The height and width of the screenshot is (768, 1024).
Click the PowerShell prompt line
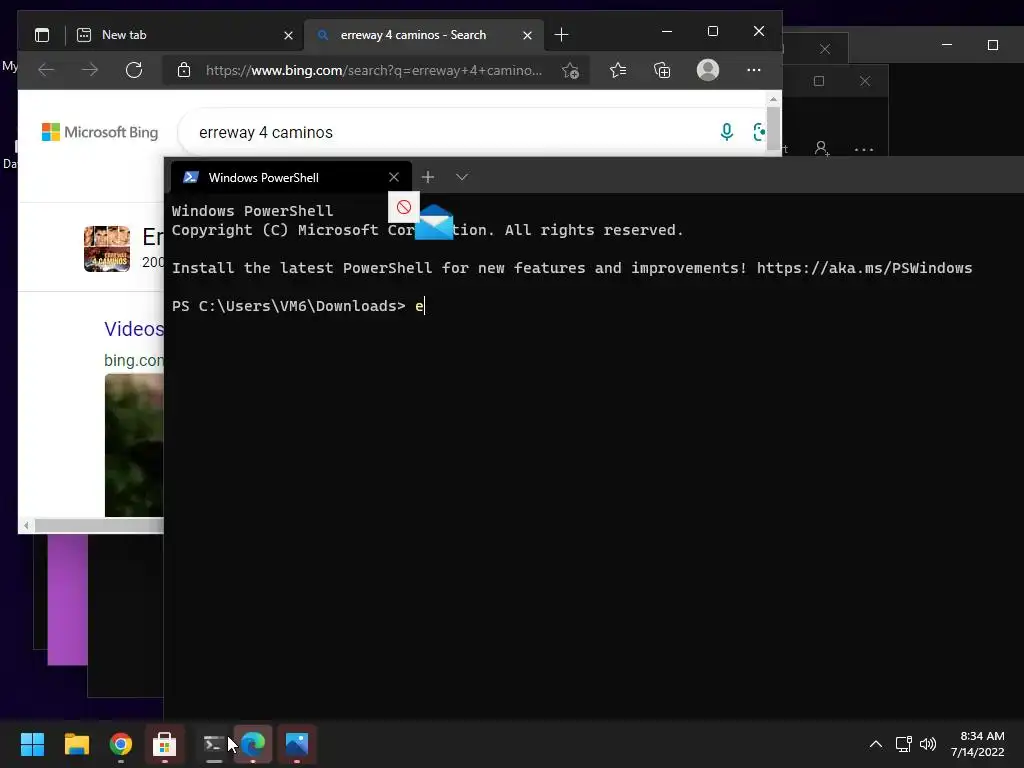coord(298,306)
